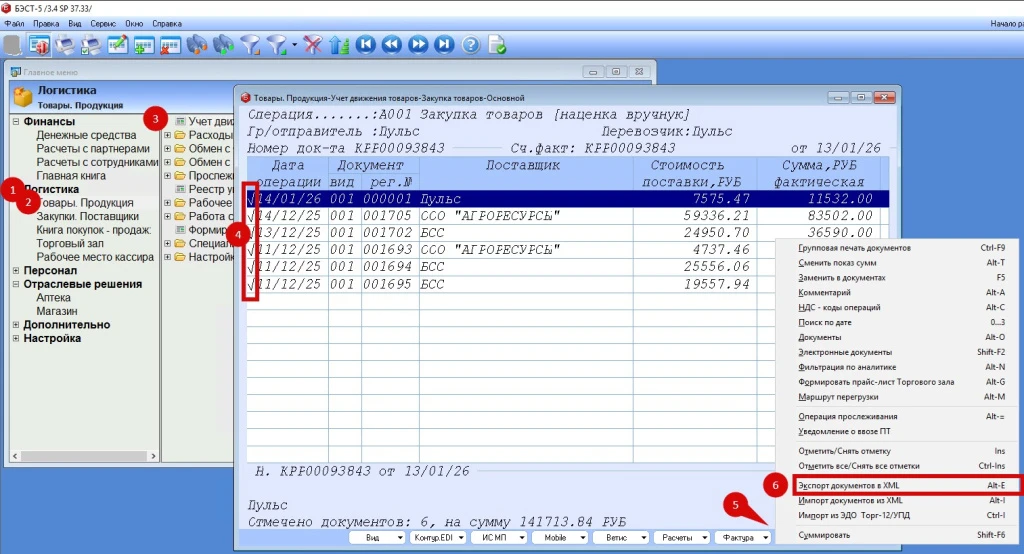Viewport: 1024px width, 554px height.
Task: Click the blue help question mark icon
Action: (x=470, y=45)
